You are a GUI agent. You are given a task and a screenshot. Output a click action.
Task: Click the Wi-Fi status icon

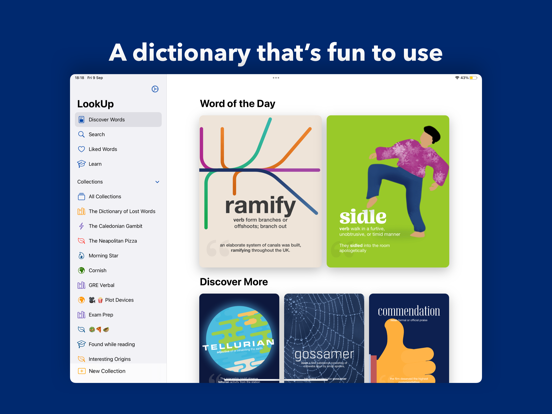(x=457, y=78)
